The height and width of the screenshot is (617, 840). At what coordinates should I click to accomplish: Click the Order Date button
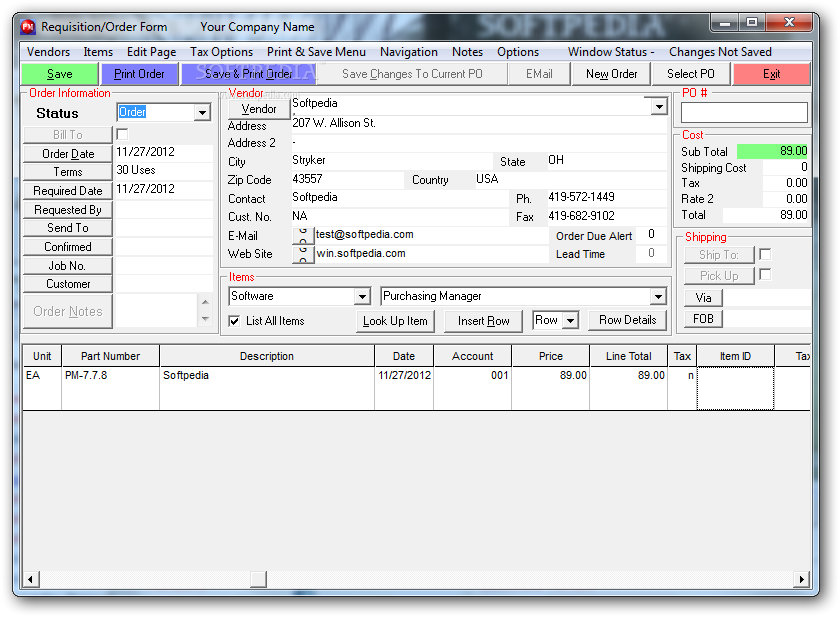point(68,154)
